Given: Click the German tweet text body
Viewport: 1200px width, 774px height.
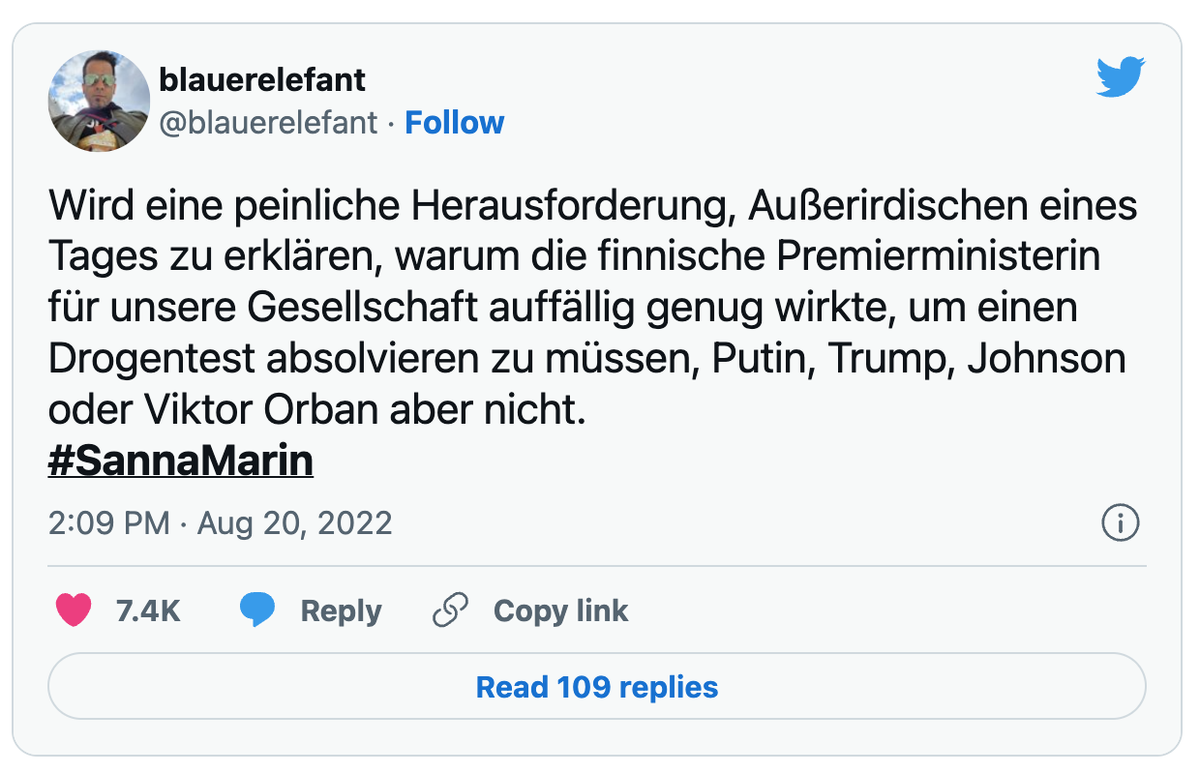Looking at the screenshot, I should 593,309.
